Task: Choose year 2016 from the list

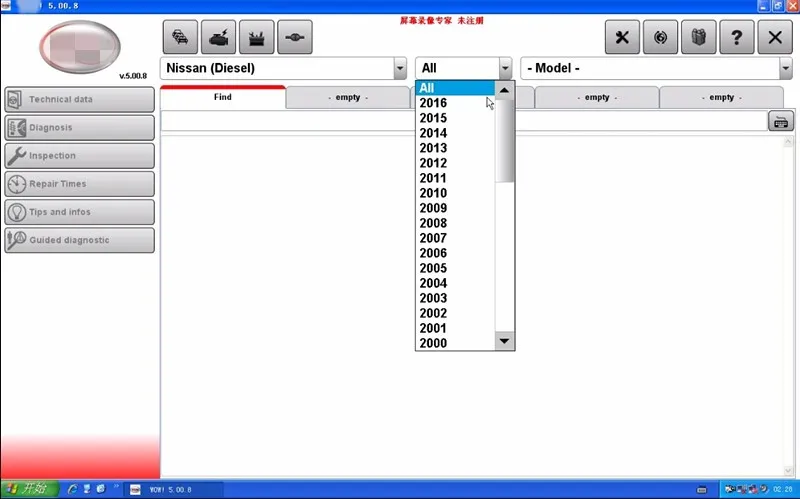Action: pos(455,103)
